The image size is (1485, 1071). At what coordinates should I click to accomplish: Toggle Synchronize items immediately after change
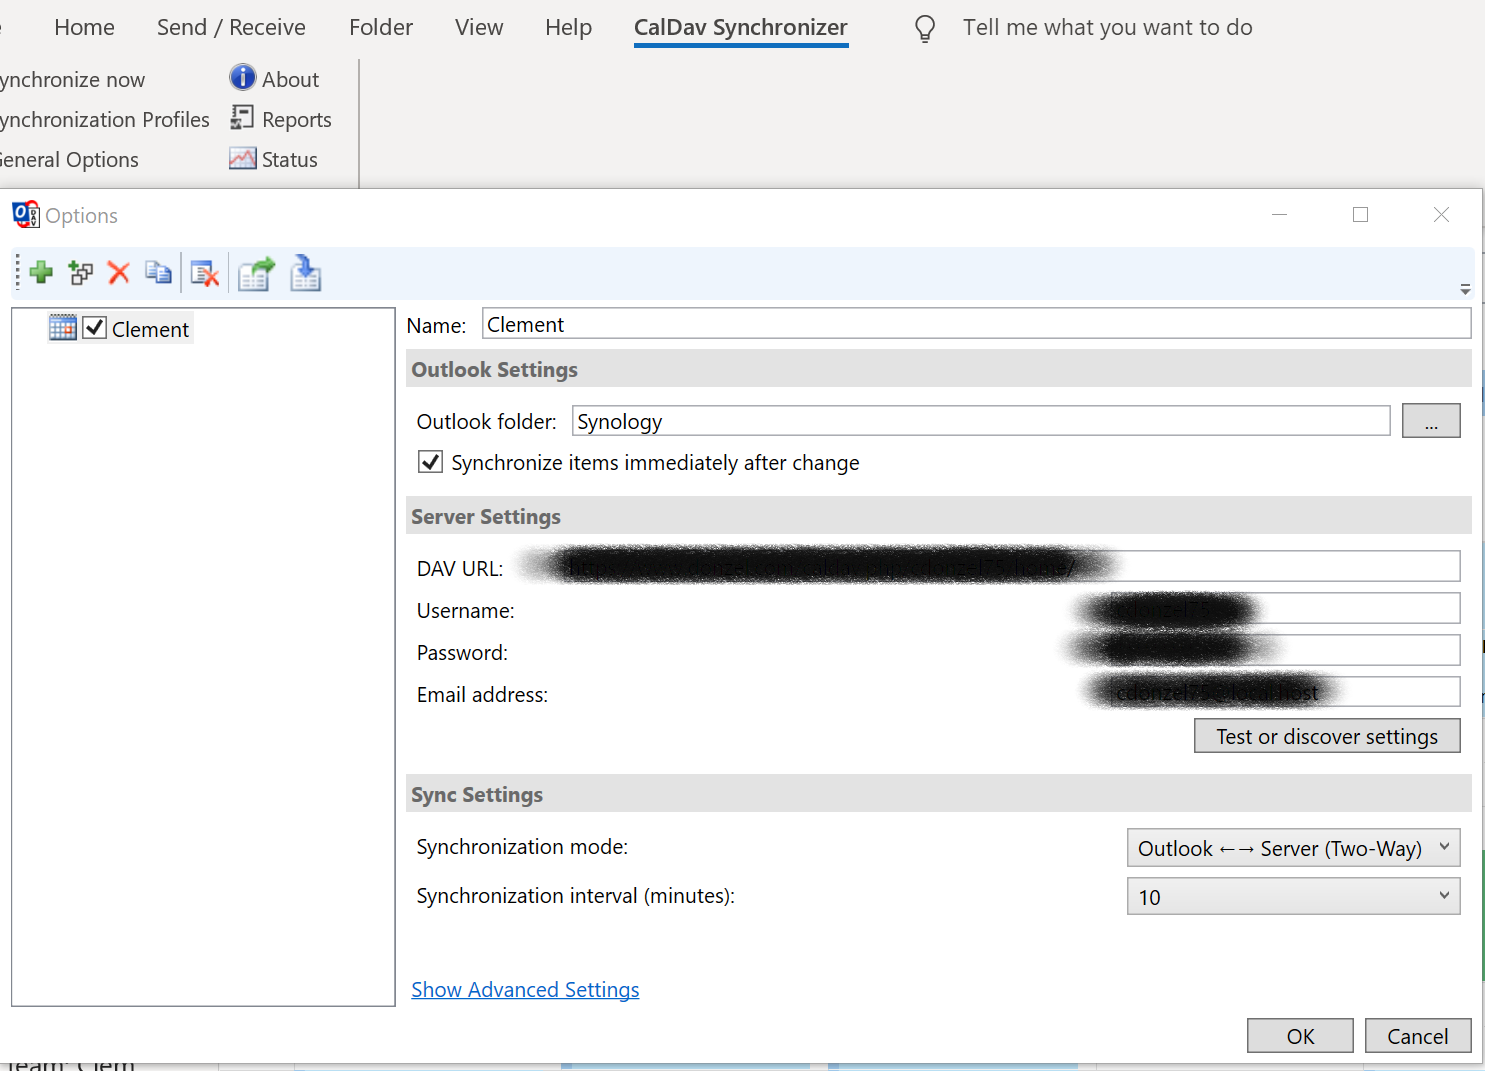coord(431,462)
